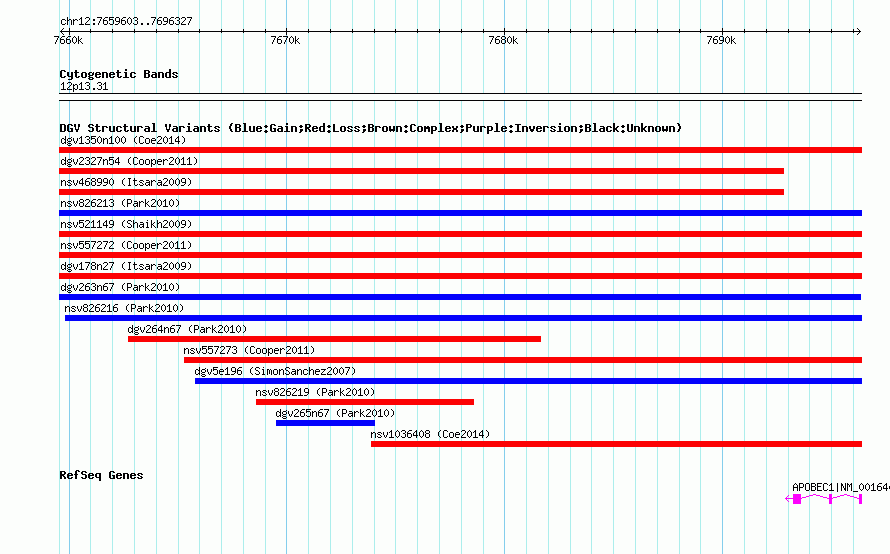Click the 7680k ruler label

[503, 40]
